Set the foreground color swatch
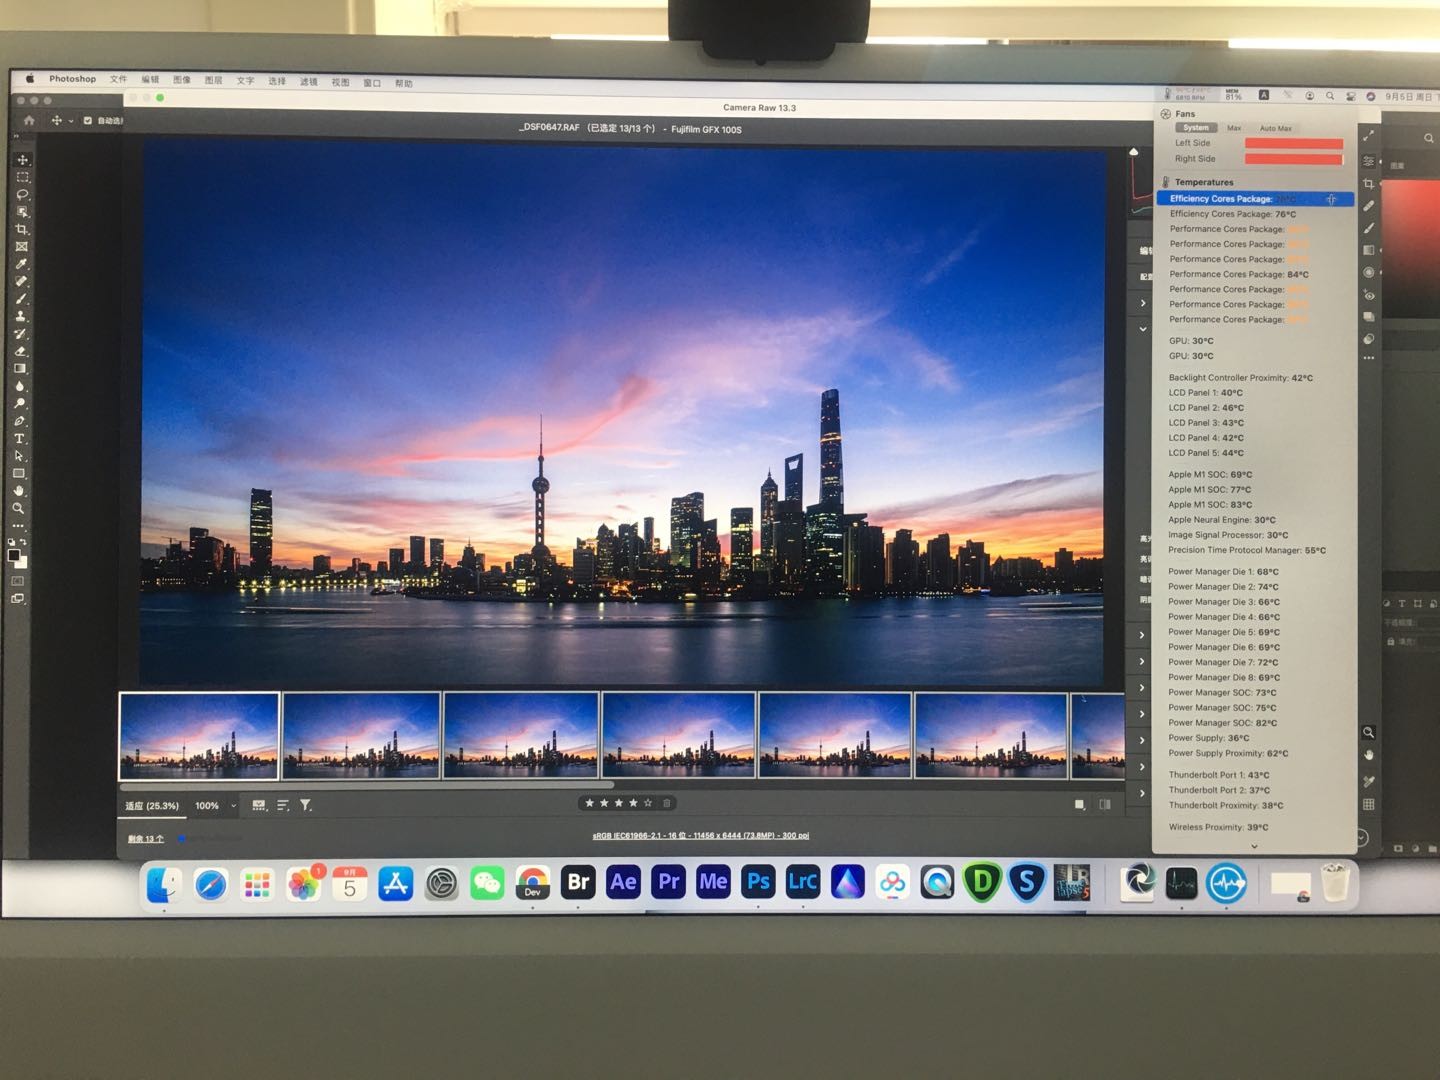Image resolution: width=1440 pixels, height=1080 pixels. (x=14, y=555)
